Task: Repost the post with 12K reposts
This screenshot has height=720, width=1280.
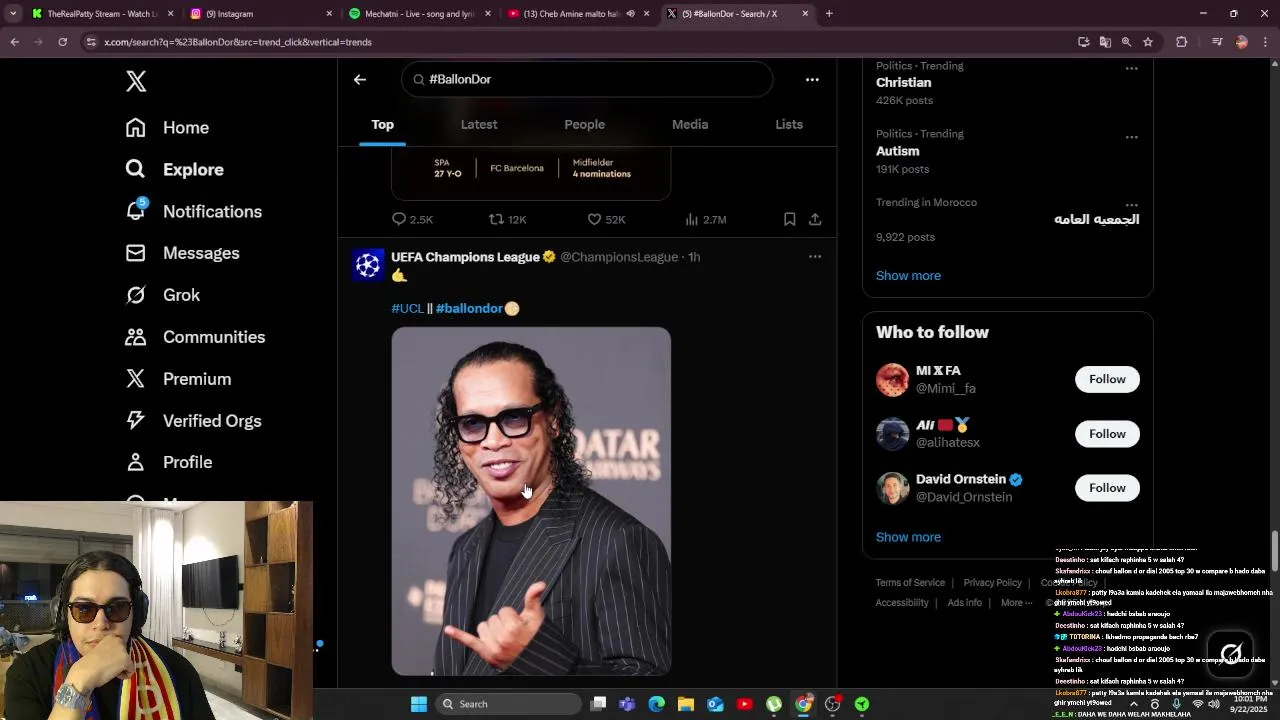Action: coord(507,219)
